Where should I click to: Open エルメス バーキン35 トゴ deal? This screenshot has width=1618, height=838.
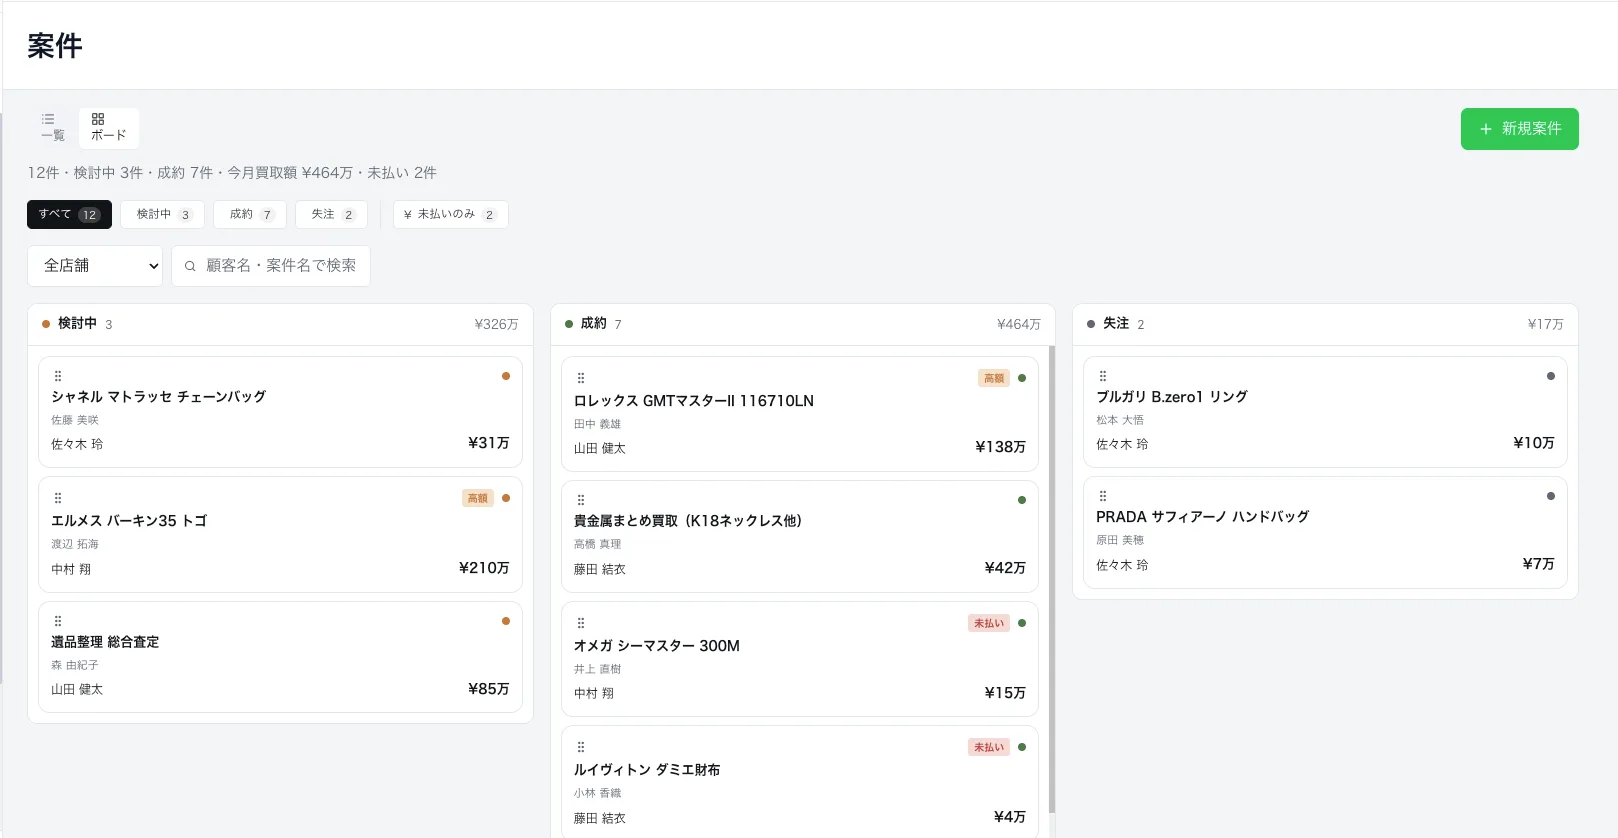(x=280, y=534)
